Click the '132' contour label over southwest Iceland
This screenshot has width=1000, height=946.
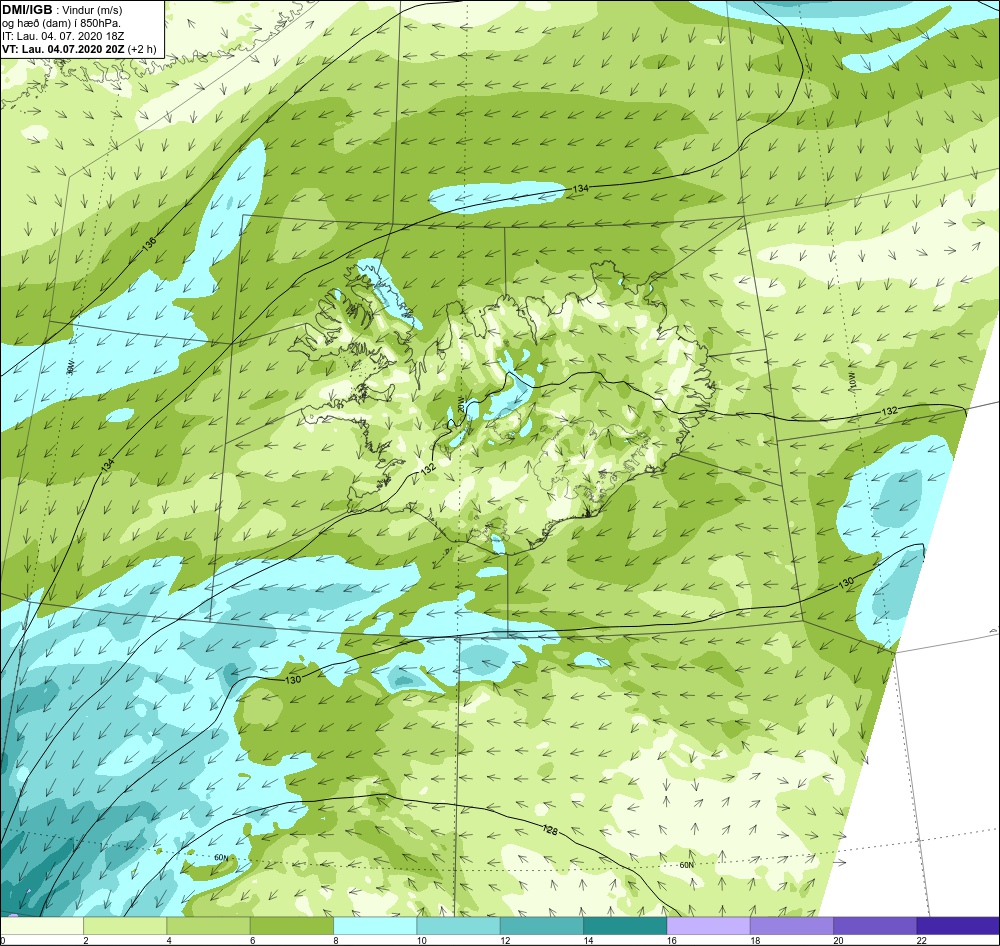pos(429,469)
